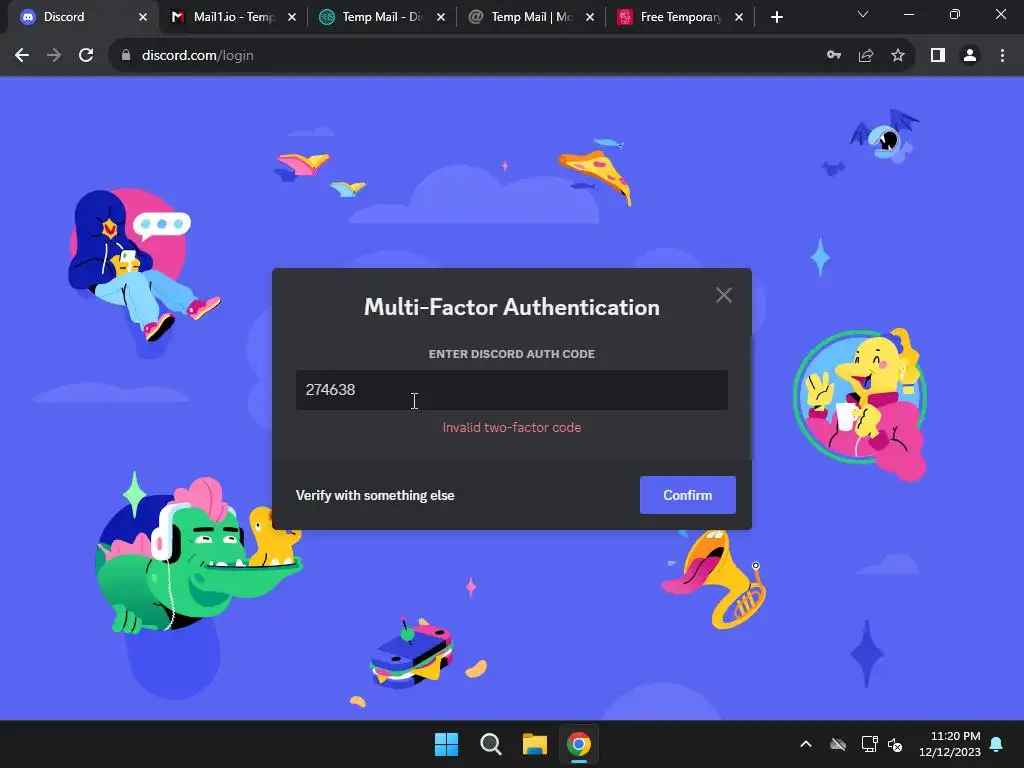
Task: Switch to the Temp Mail - Di tab
Action: click(x=383, y=17)
